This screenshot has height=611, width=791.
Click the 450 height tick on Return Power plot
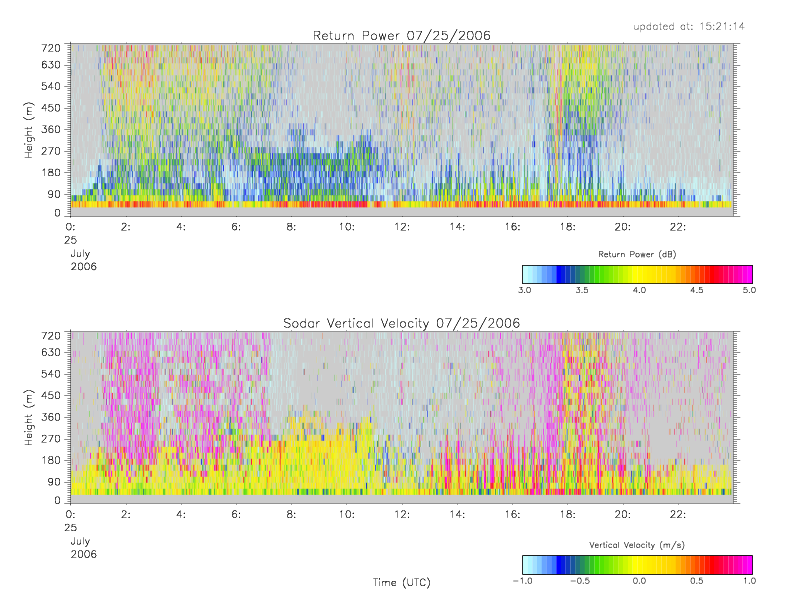point(50,108)
